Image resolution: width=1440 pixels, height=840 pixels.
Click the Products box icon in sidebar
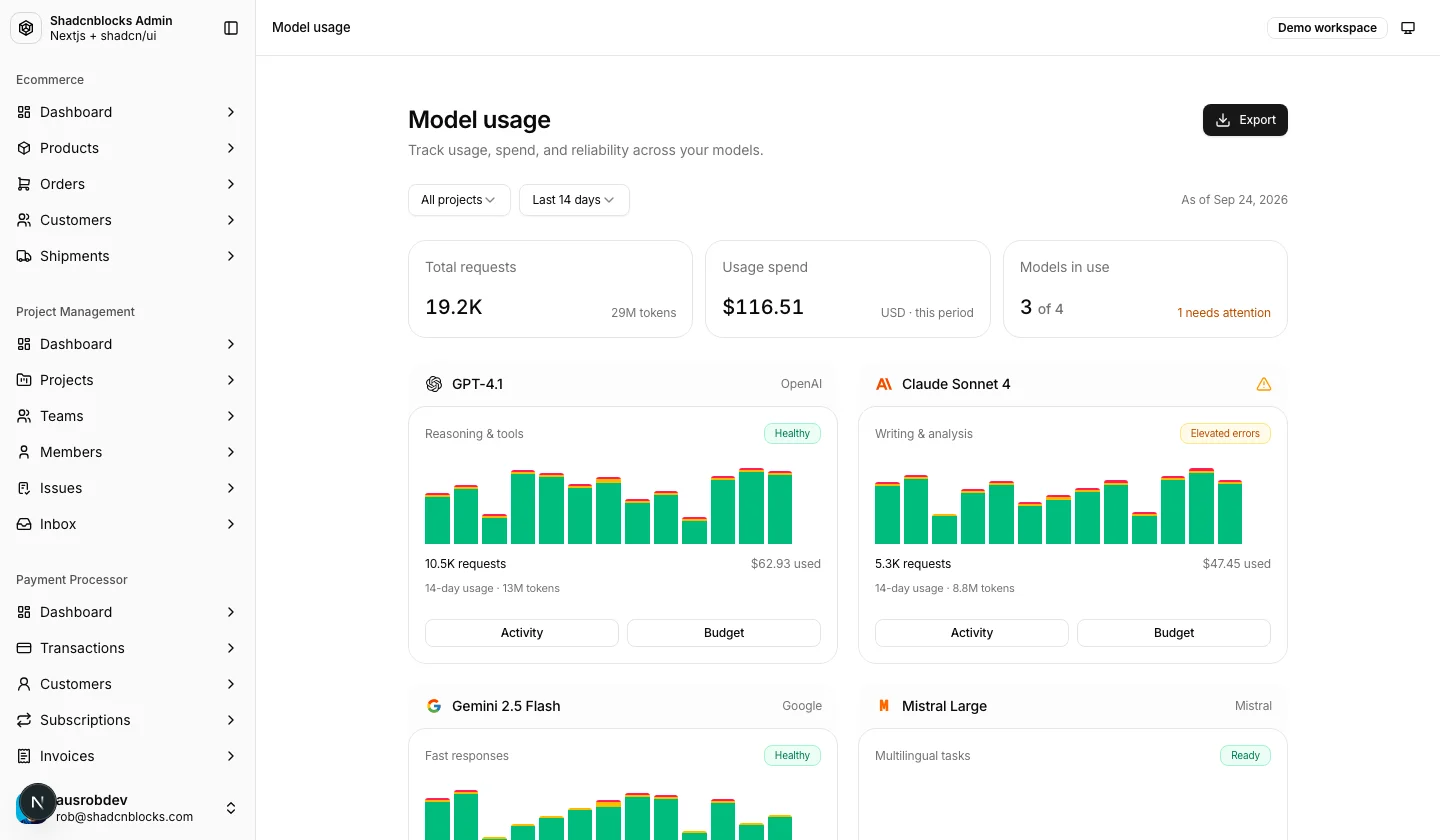point(24,148)
